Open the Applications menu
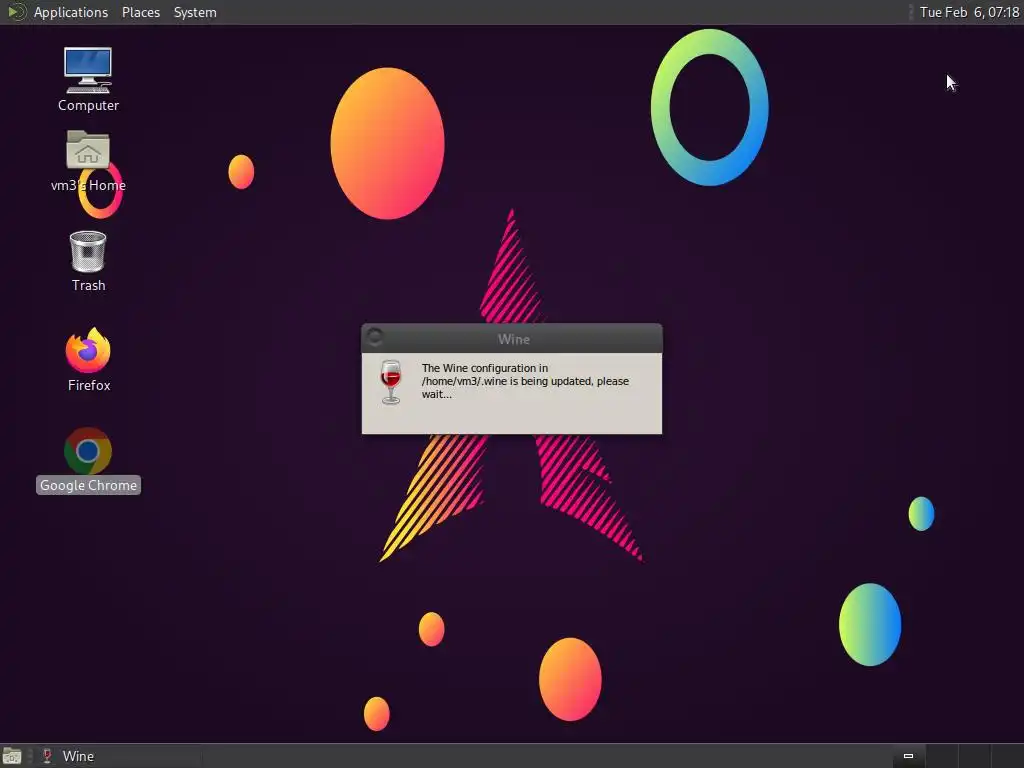The image size is (1024, 768). click(71, 12)
